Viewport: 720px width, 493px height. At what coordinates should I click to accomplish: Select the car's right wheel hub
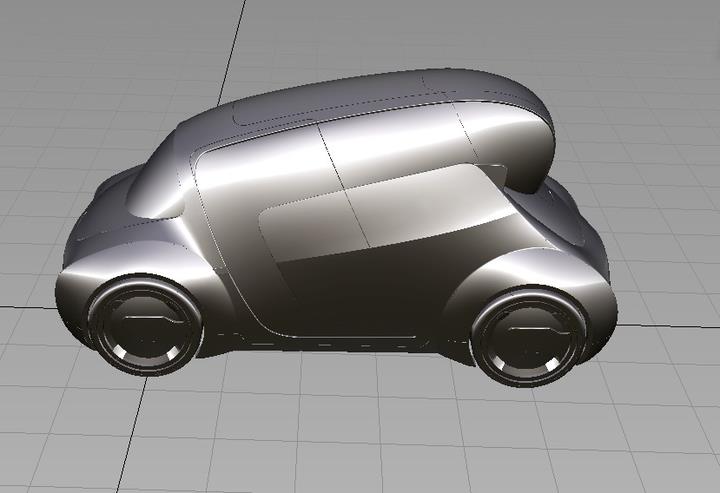526,339
